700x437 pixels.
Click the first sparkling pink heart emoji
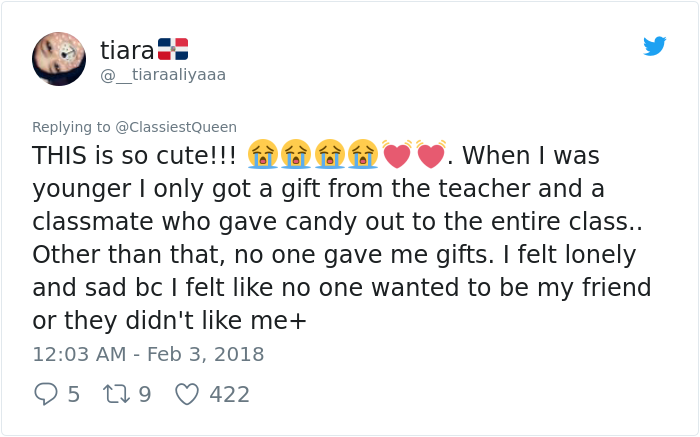click(x=397, y=155)
